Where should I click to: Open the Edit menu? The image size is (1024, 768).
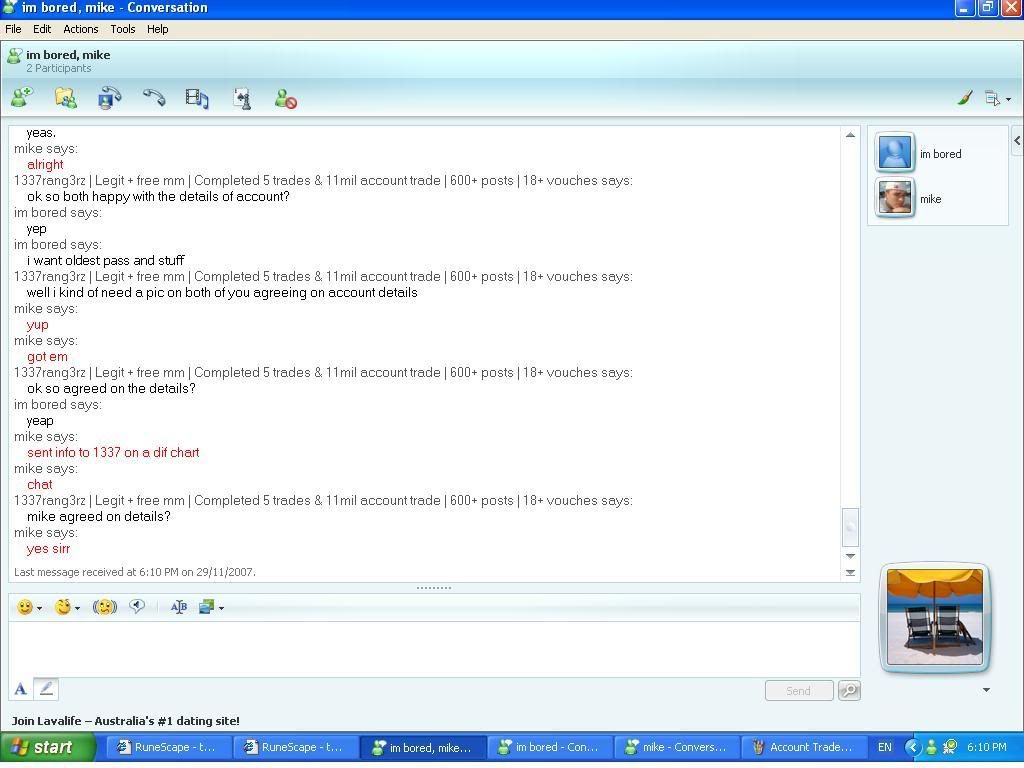(x=42, y=29)
